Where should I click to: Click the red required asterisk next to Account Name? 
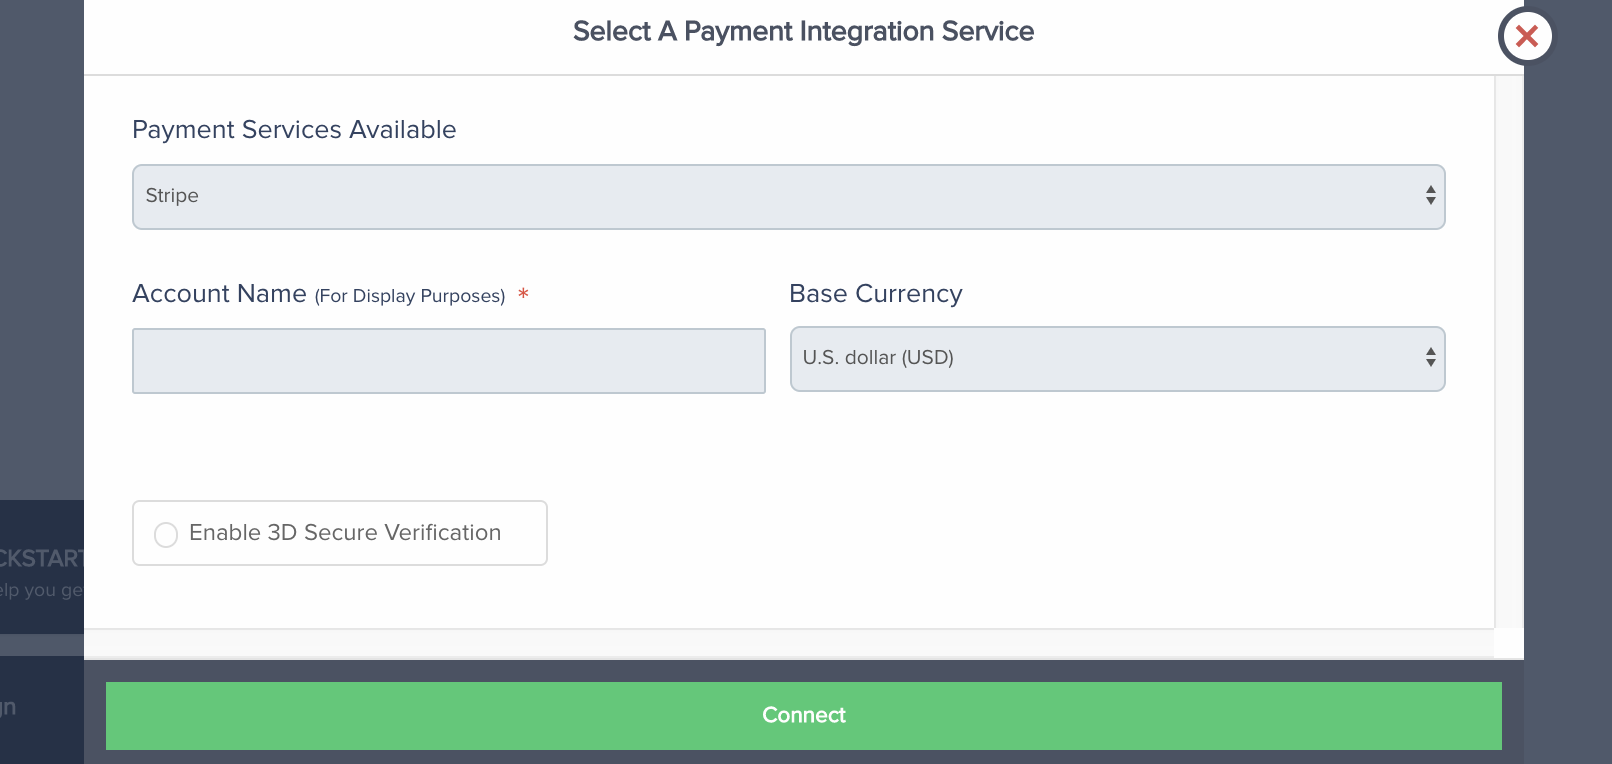click(523, 295)
